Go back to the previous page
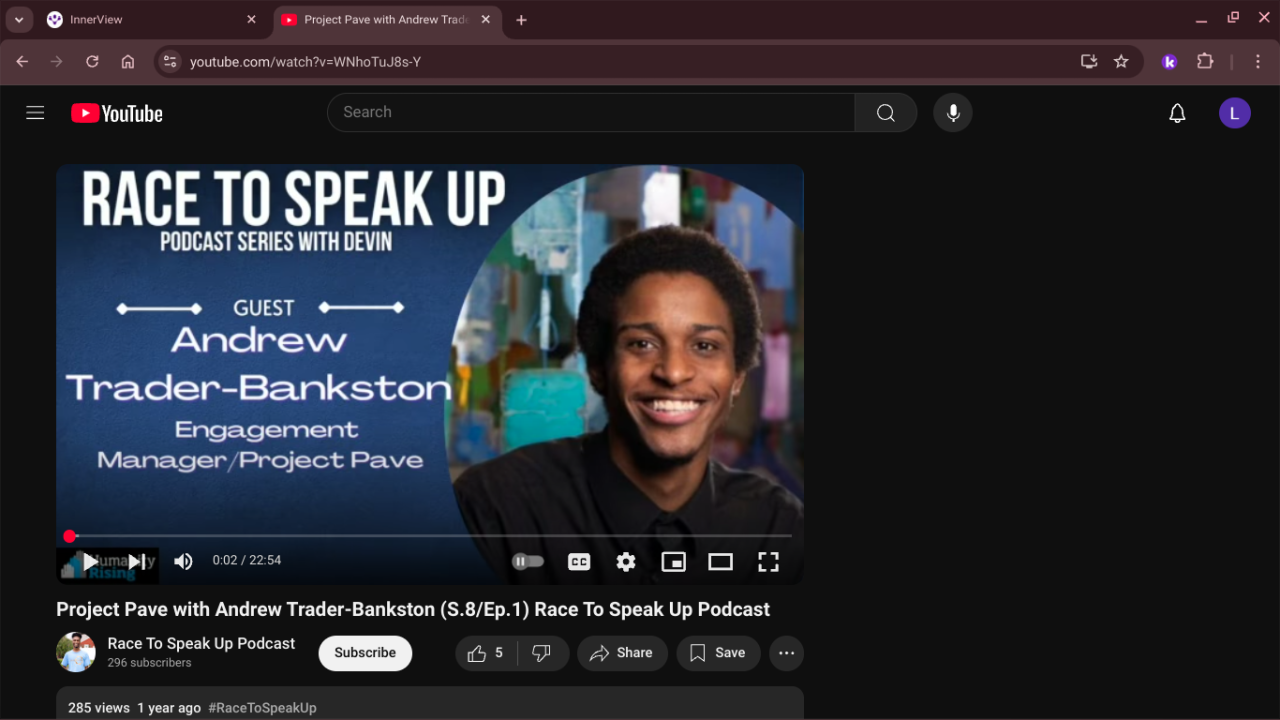Image resolution: width=1280 pixels, height=720 pixels. click(22, 62)
